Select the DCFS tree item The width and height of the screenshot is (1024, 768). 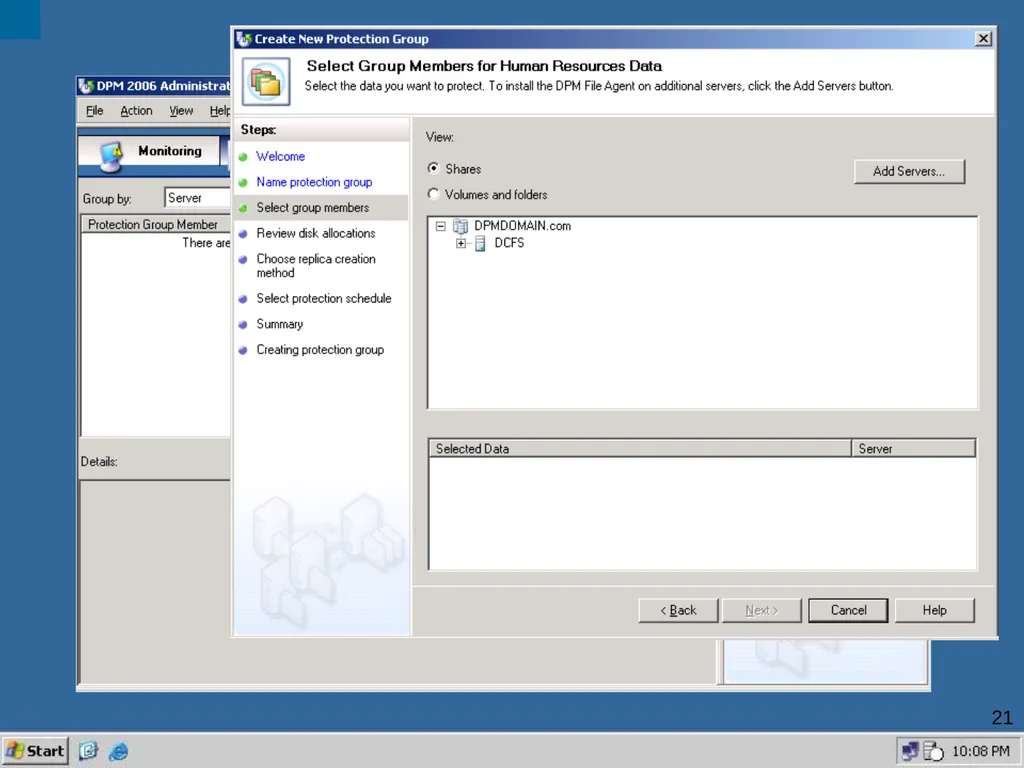point(509,243)
